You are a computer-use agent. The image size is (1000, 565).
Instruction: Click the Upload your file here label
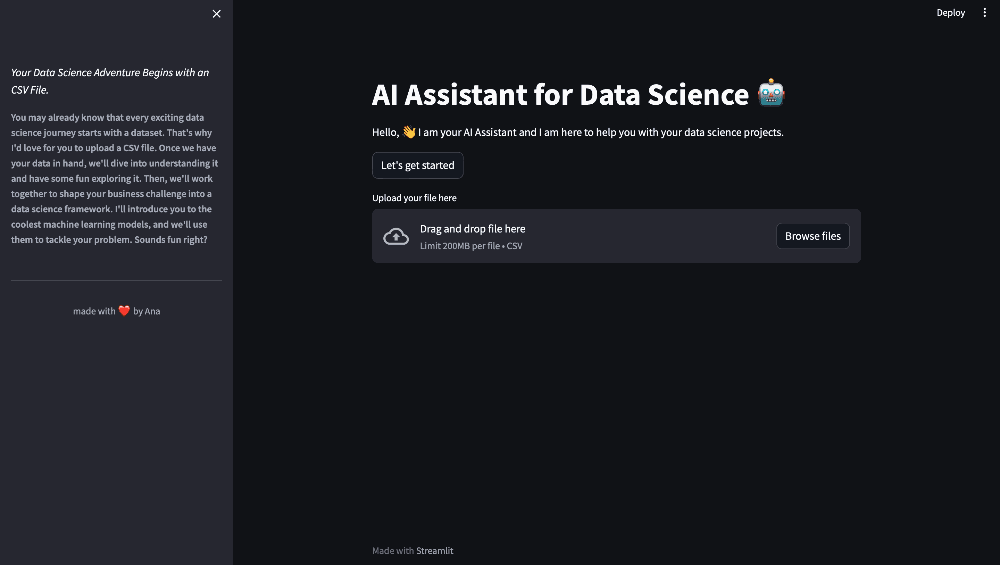[x=414, y=198]
